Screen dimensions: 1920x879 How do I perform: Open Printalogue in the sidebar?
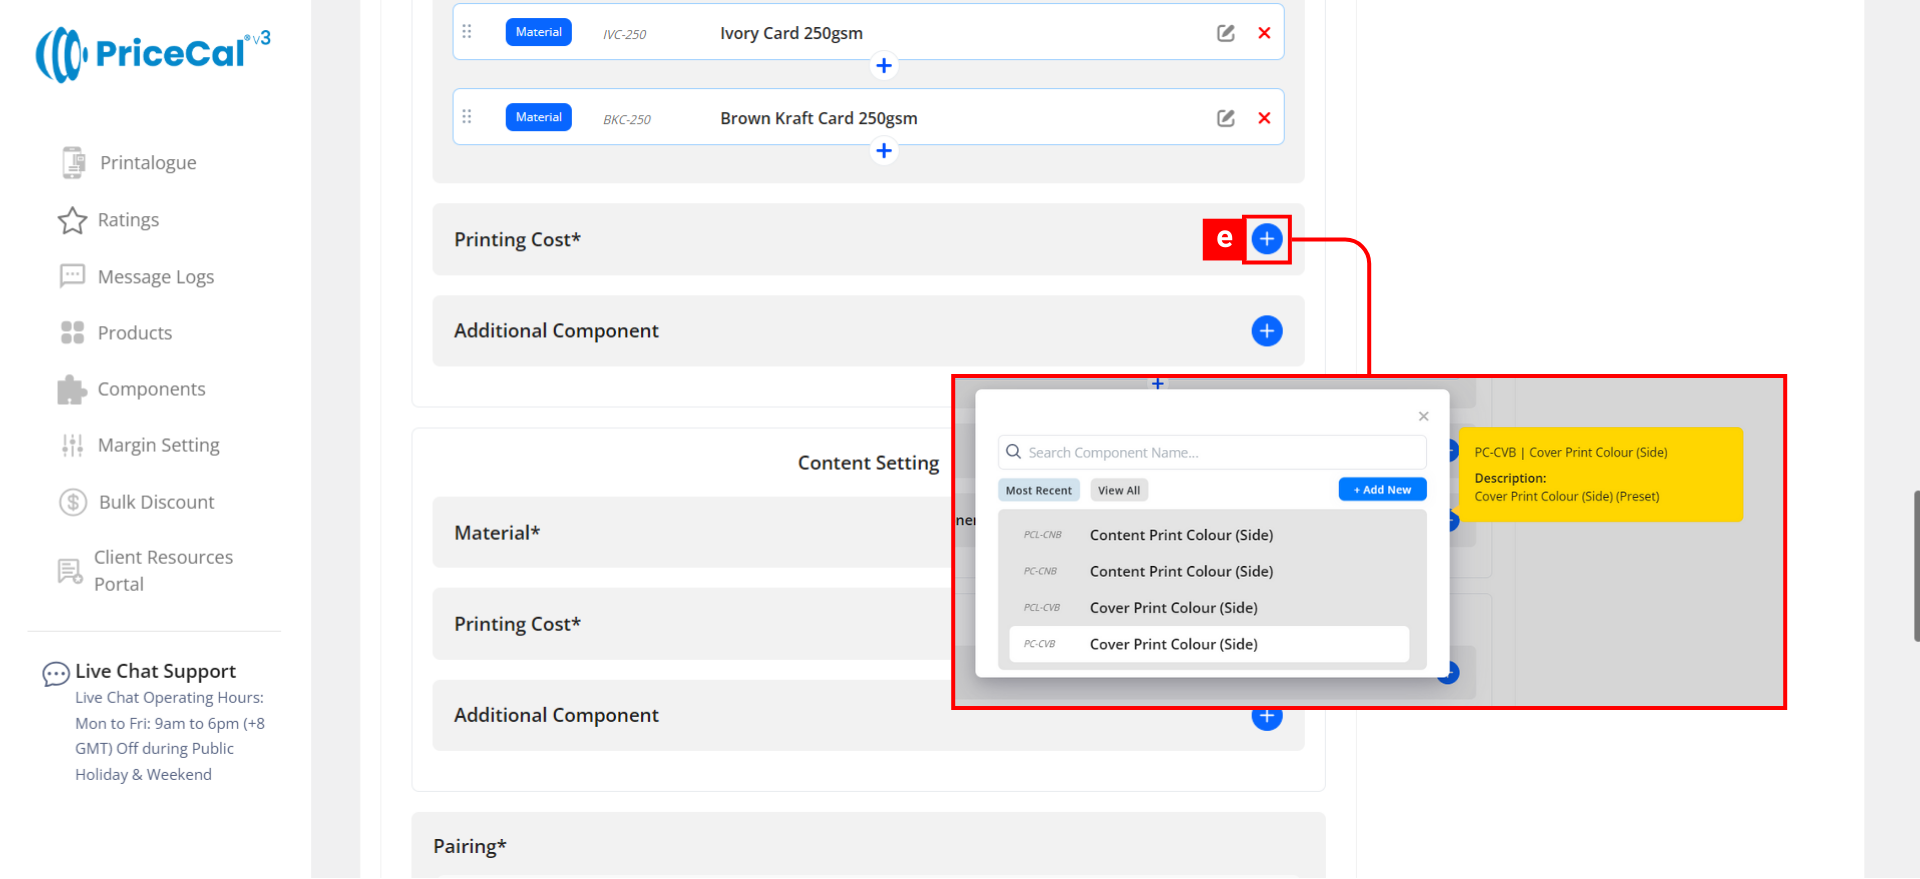coord(147,163)
